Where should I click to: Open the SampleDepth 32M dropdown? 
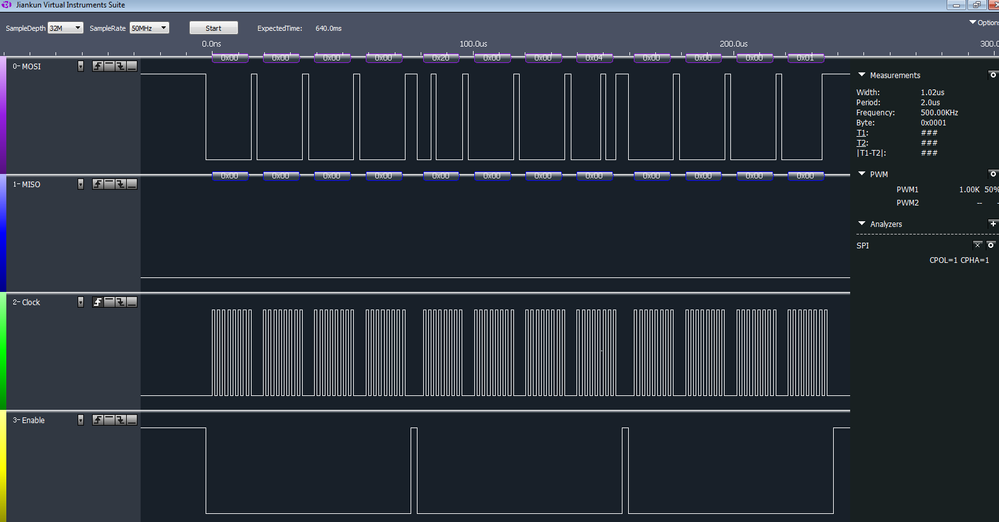point(66,28)
